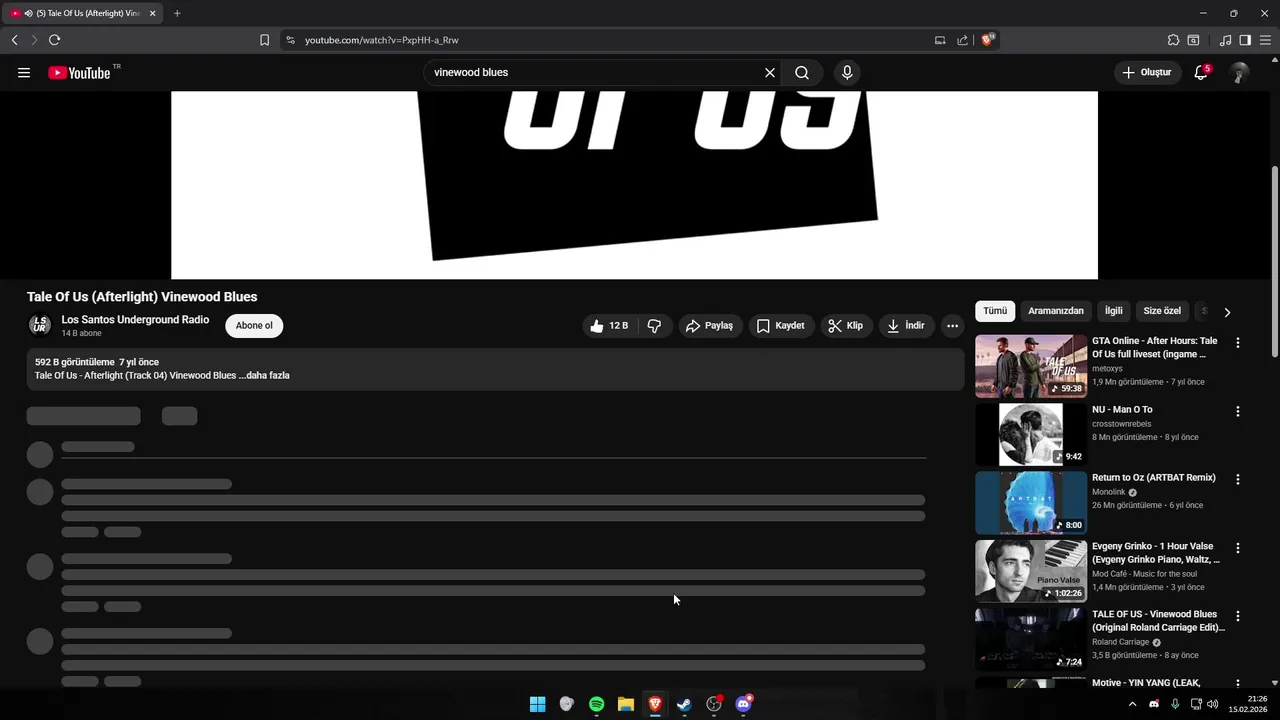Open the Windows Start menu

537,704
